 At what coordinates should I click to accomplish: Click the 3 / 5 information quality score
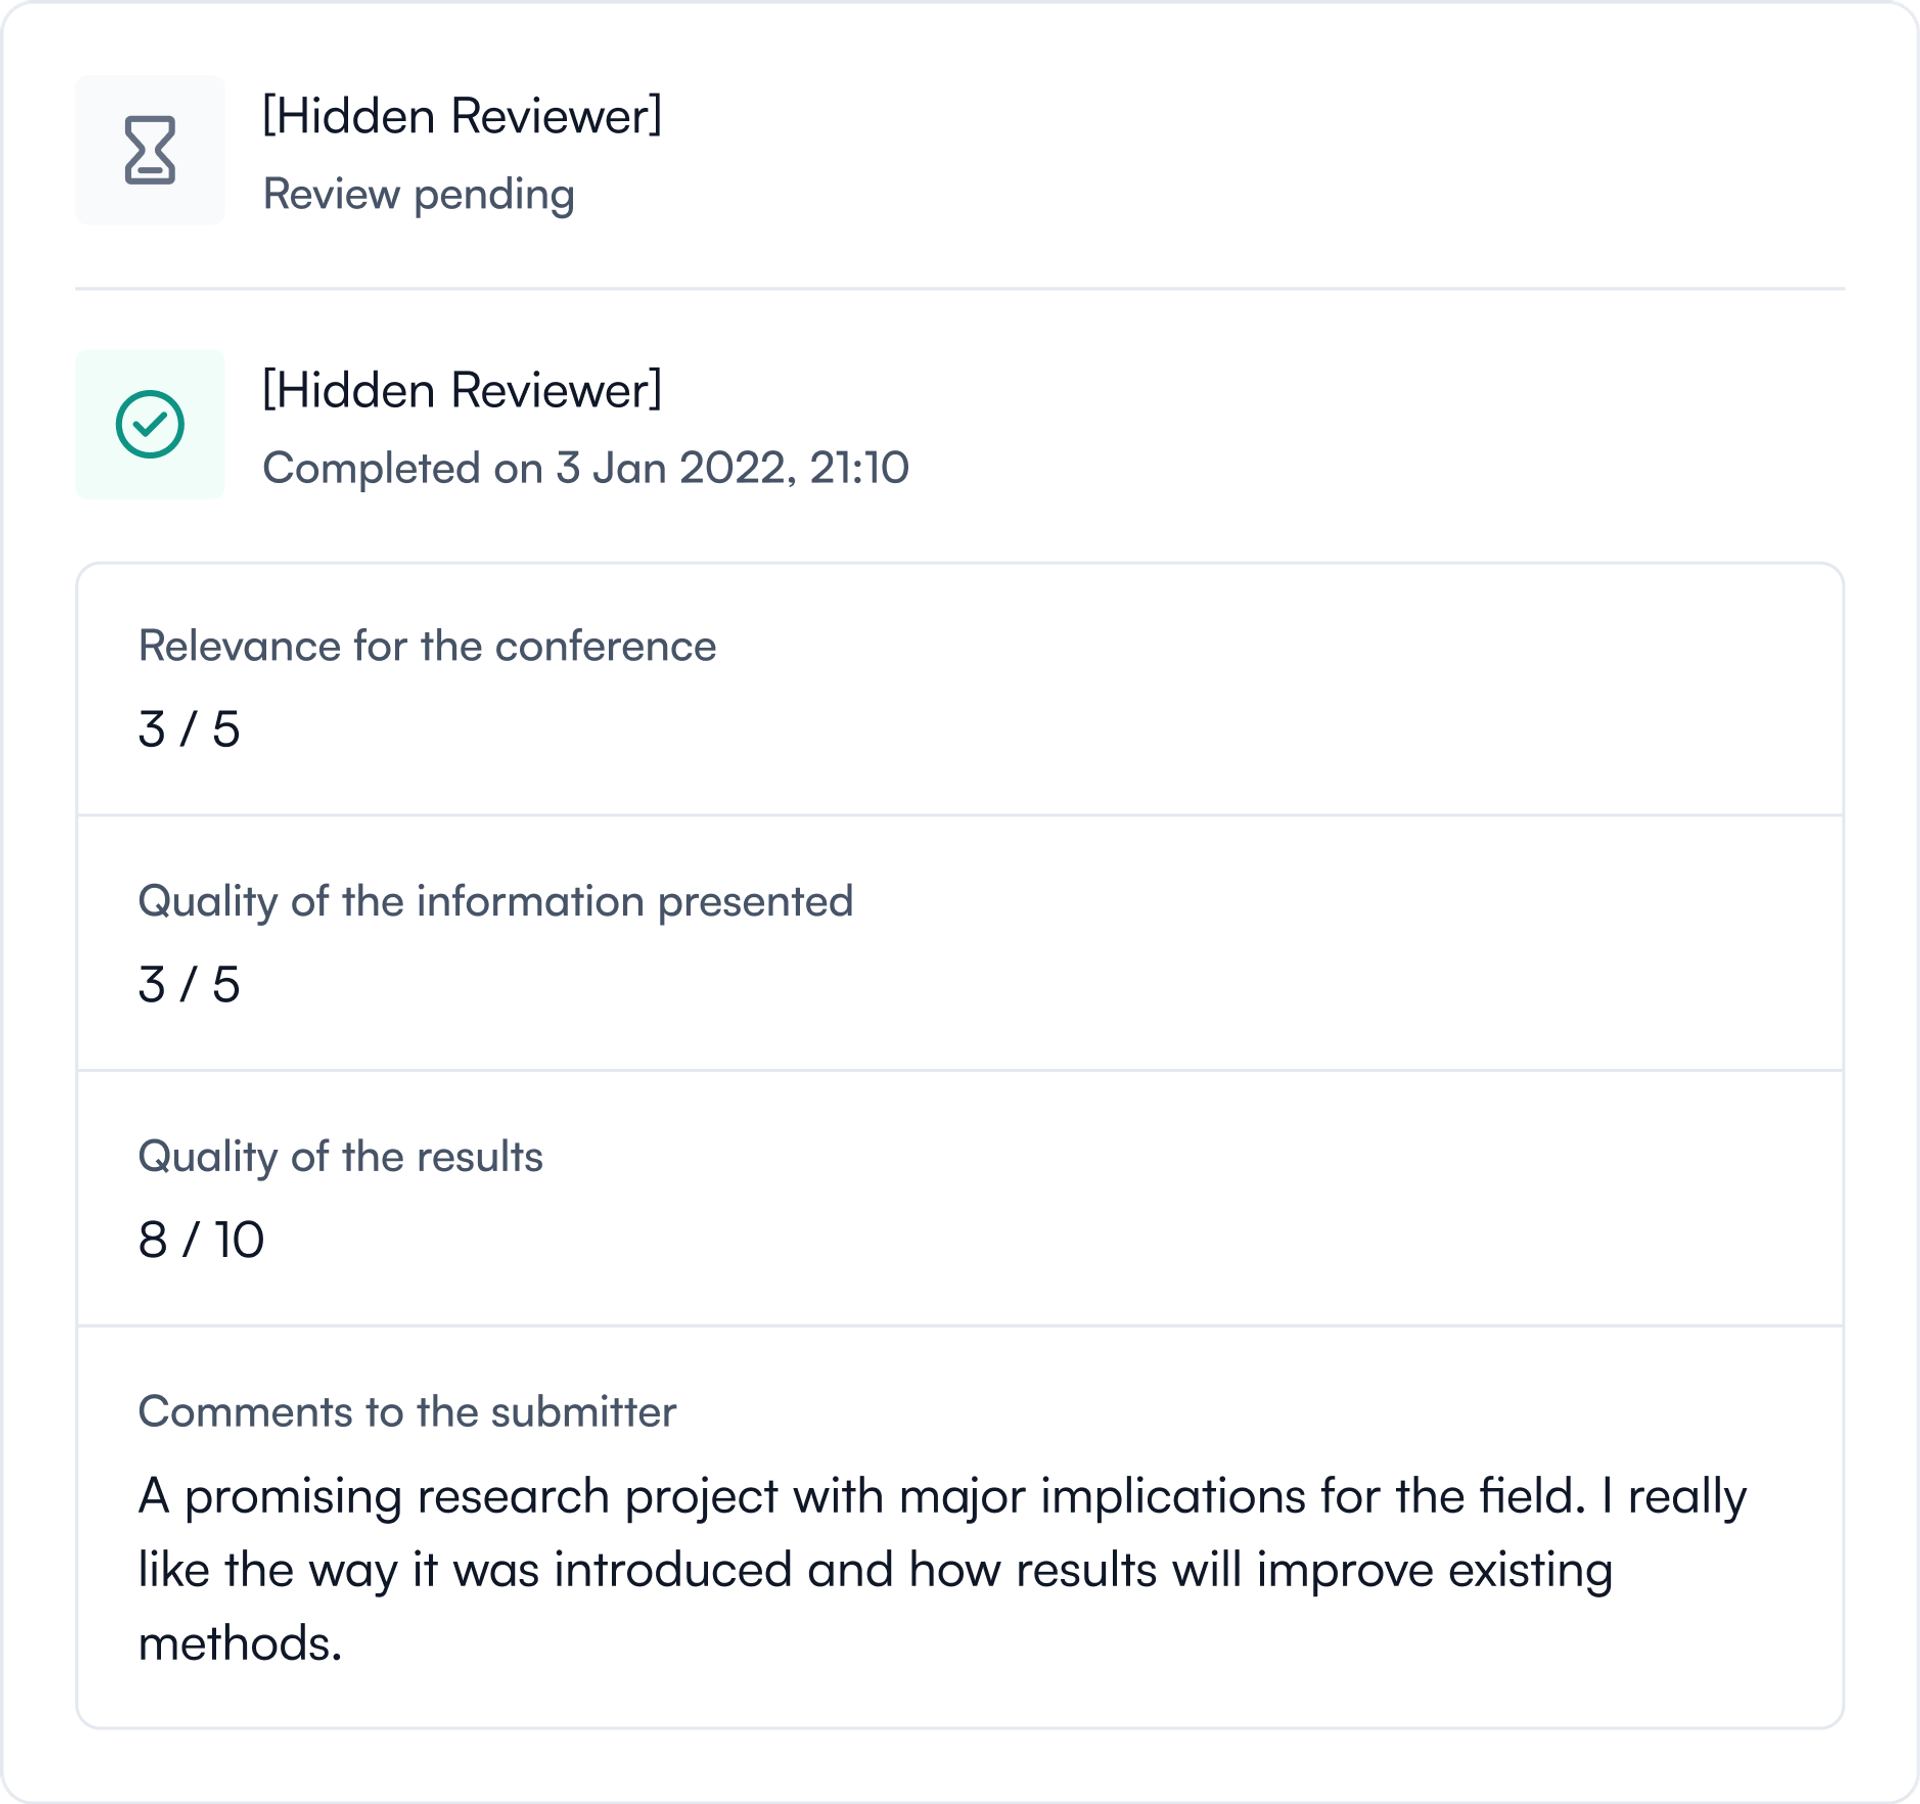pos(188,986)
